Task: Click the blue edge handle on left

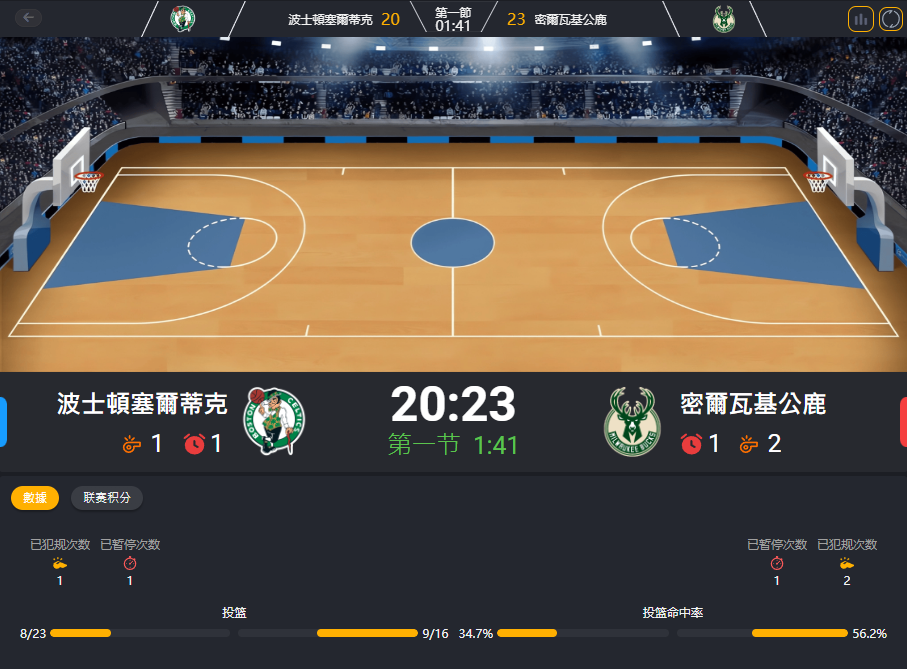Action: click(x=3, y=422)
